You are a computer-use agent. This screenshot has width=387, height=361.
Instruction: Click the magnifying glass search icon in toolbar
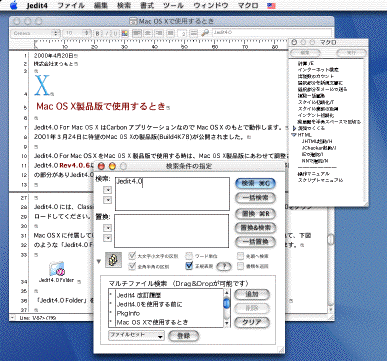pyautogui.click(x=205, y=33)
